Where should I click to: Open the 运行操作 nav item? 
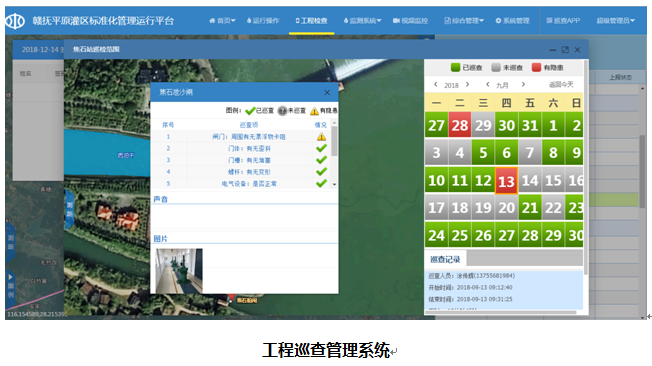click(263, 20)
